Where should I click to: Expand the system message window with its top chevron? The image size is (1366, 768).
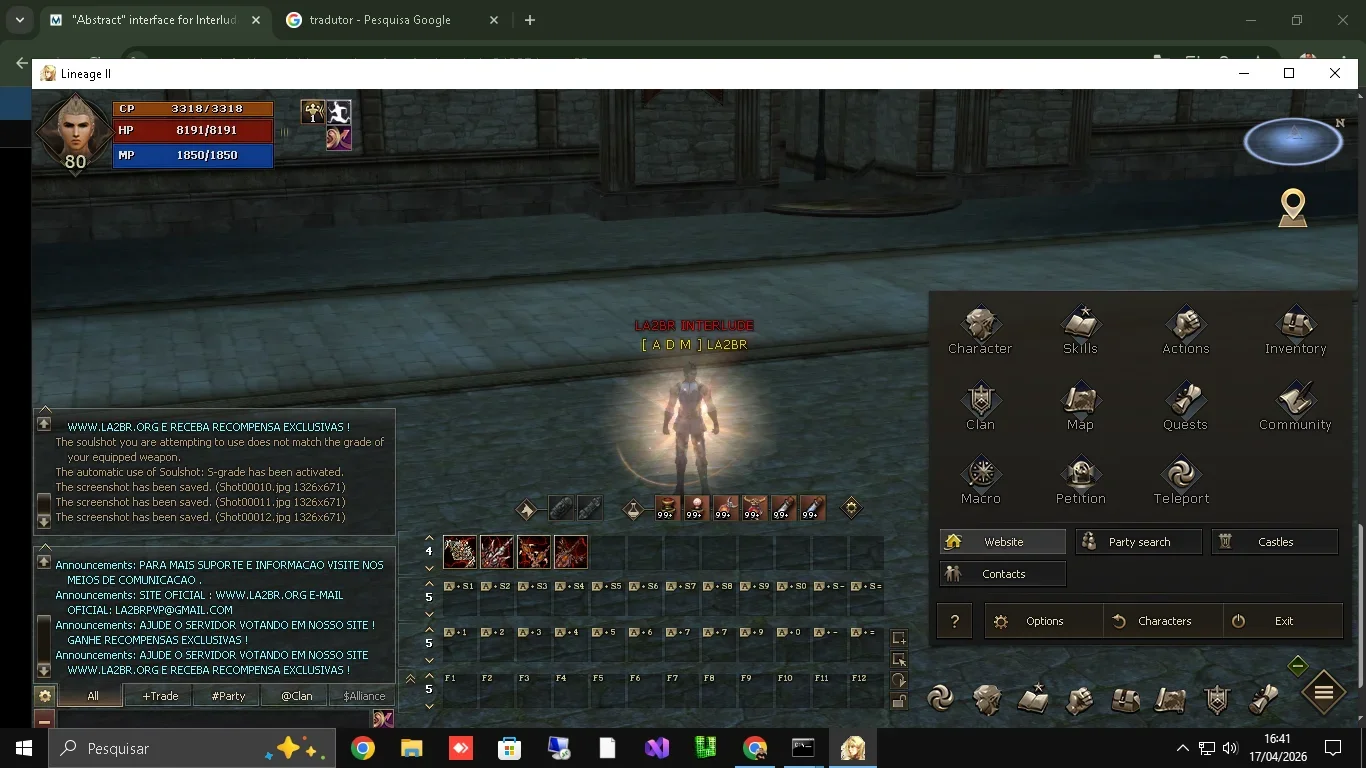[x=44, y=409]
